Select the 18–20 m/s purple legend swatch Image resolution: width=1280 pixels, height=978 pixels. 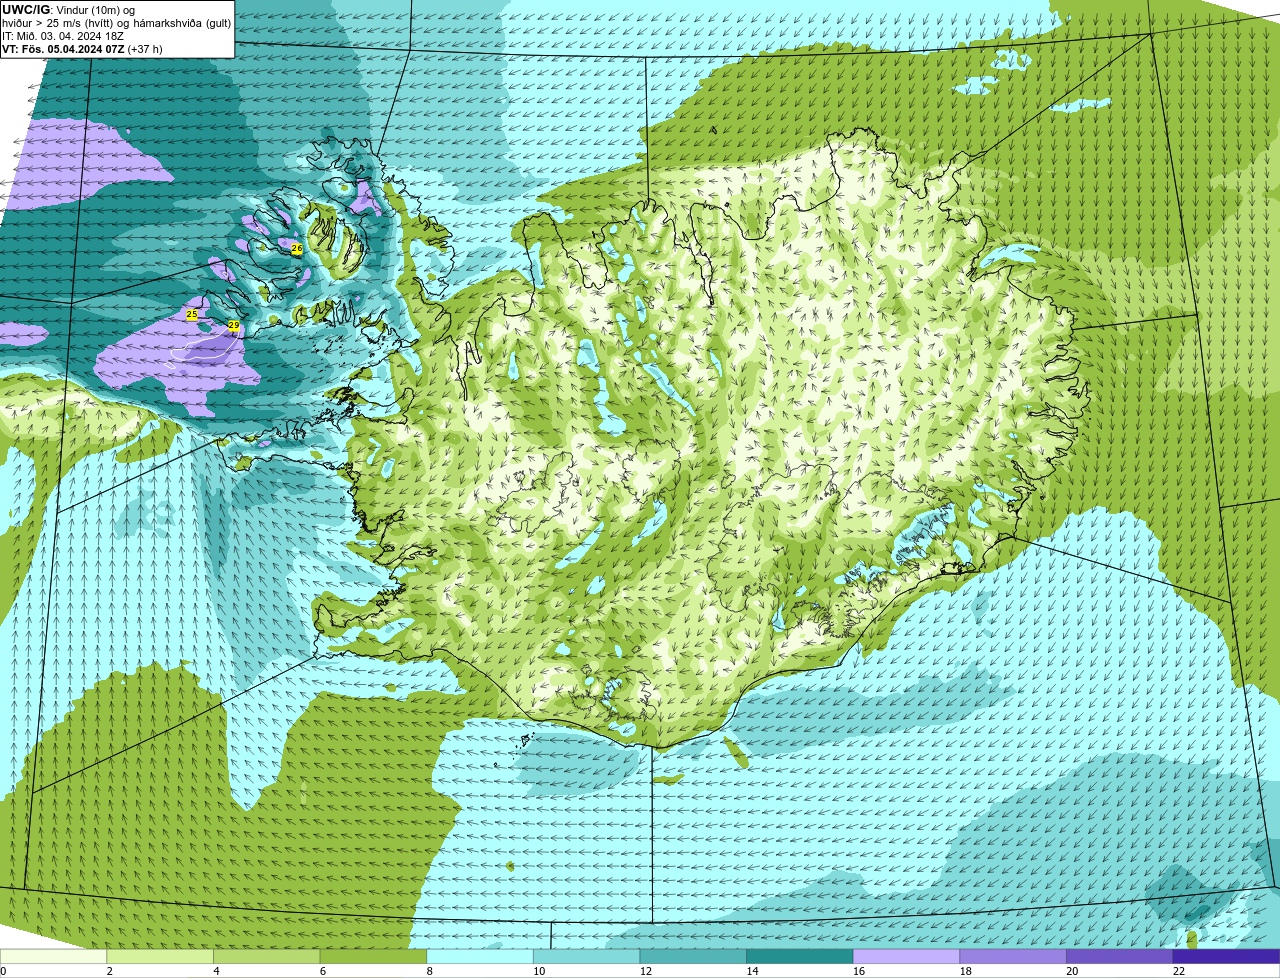click(x=1013, y=956)
